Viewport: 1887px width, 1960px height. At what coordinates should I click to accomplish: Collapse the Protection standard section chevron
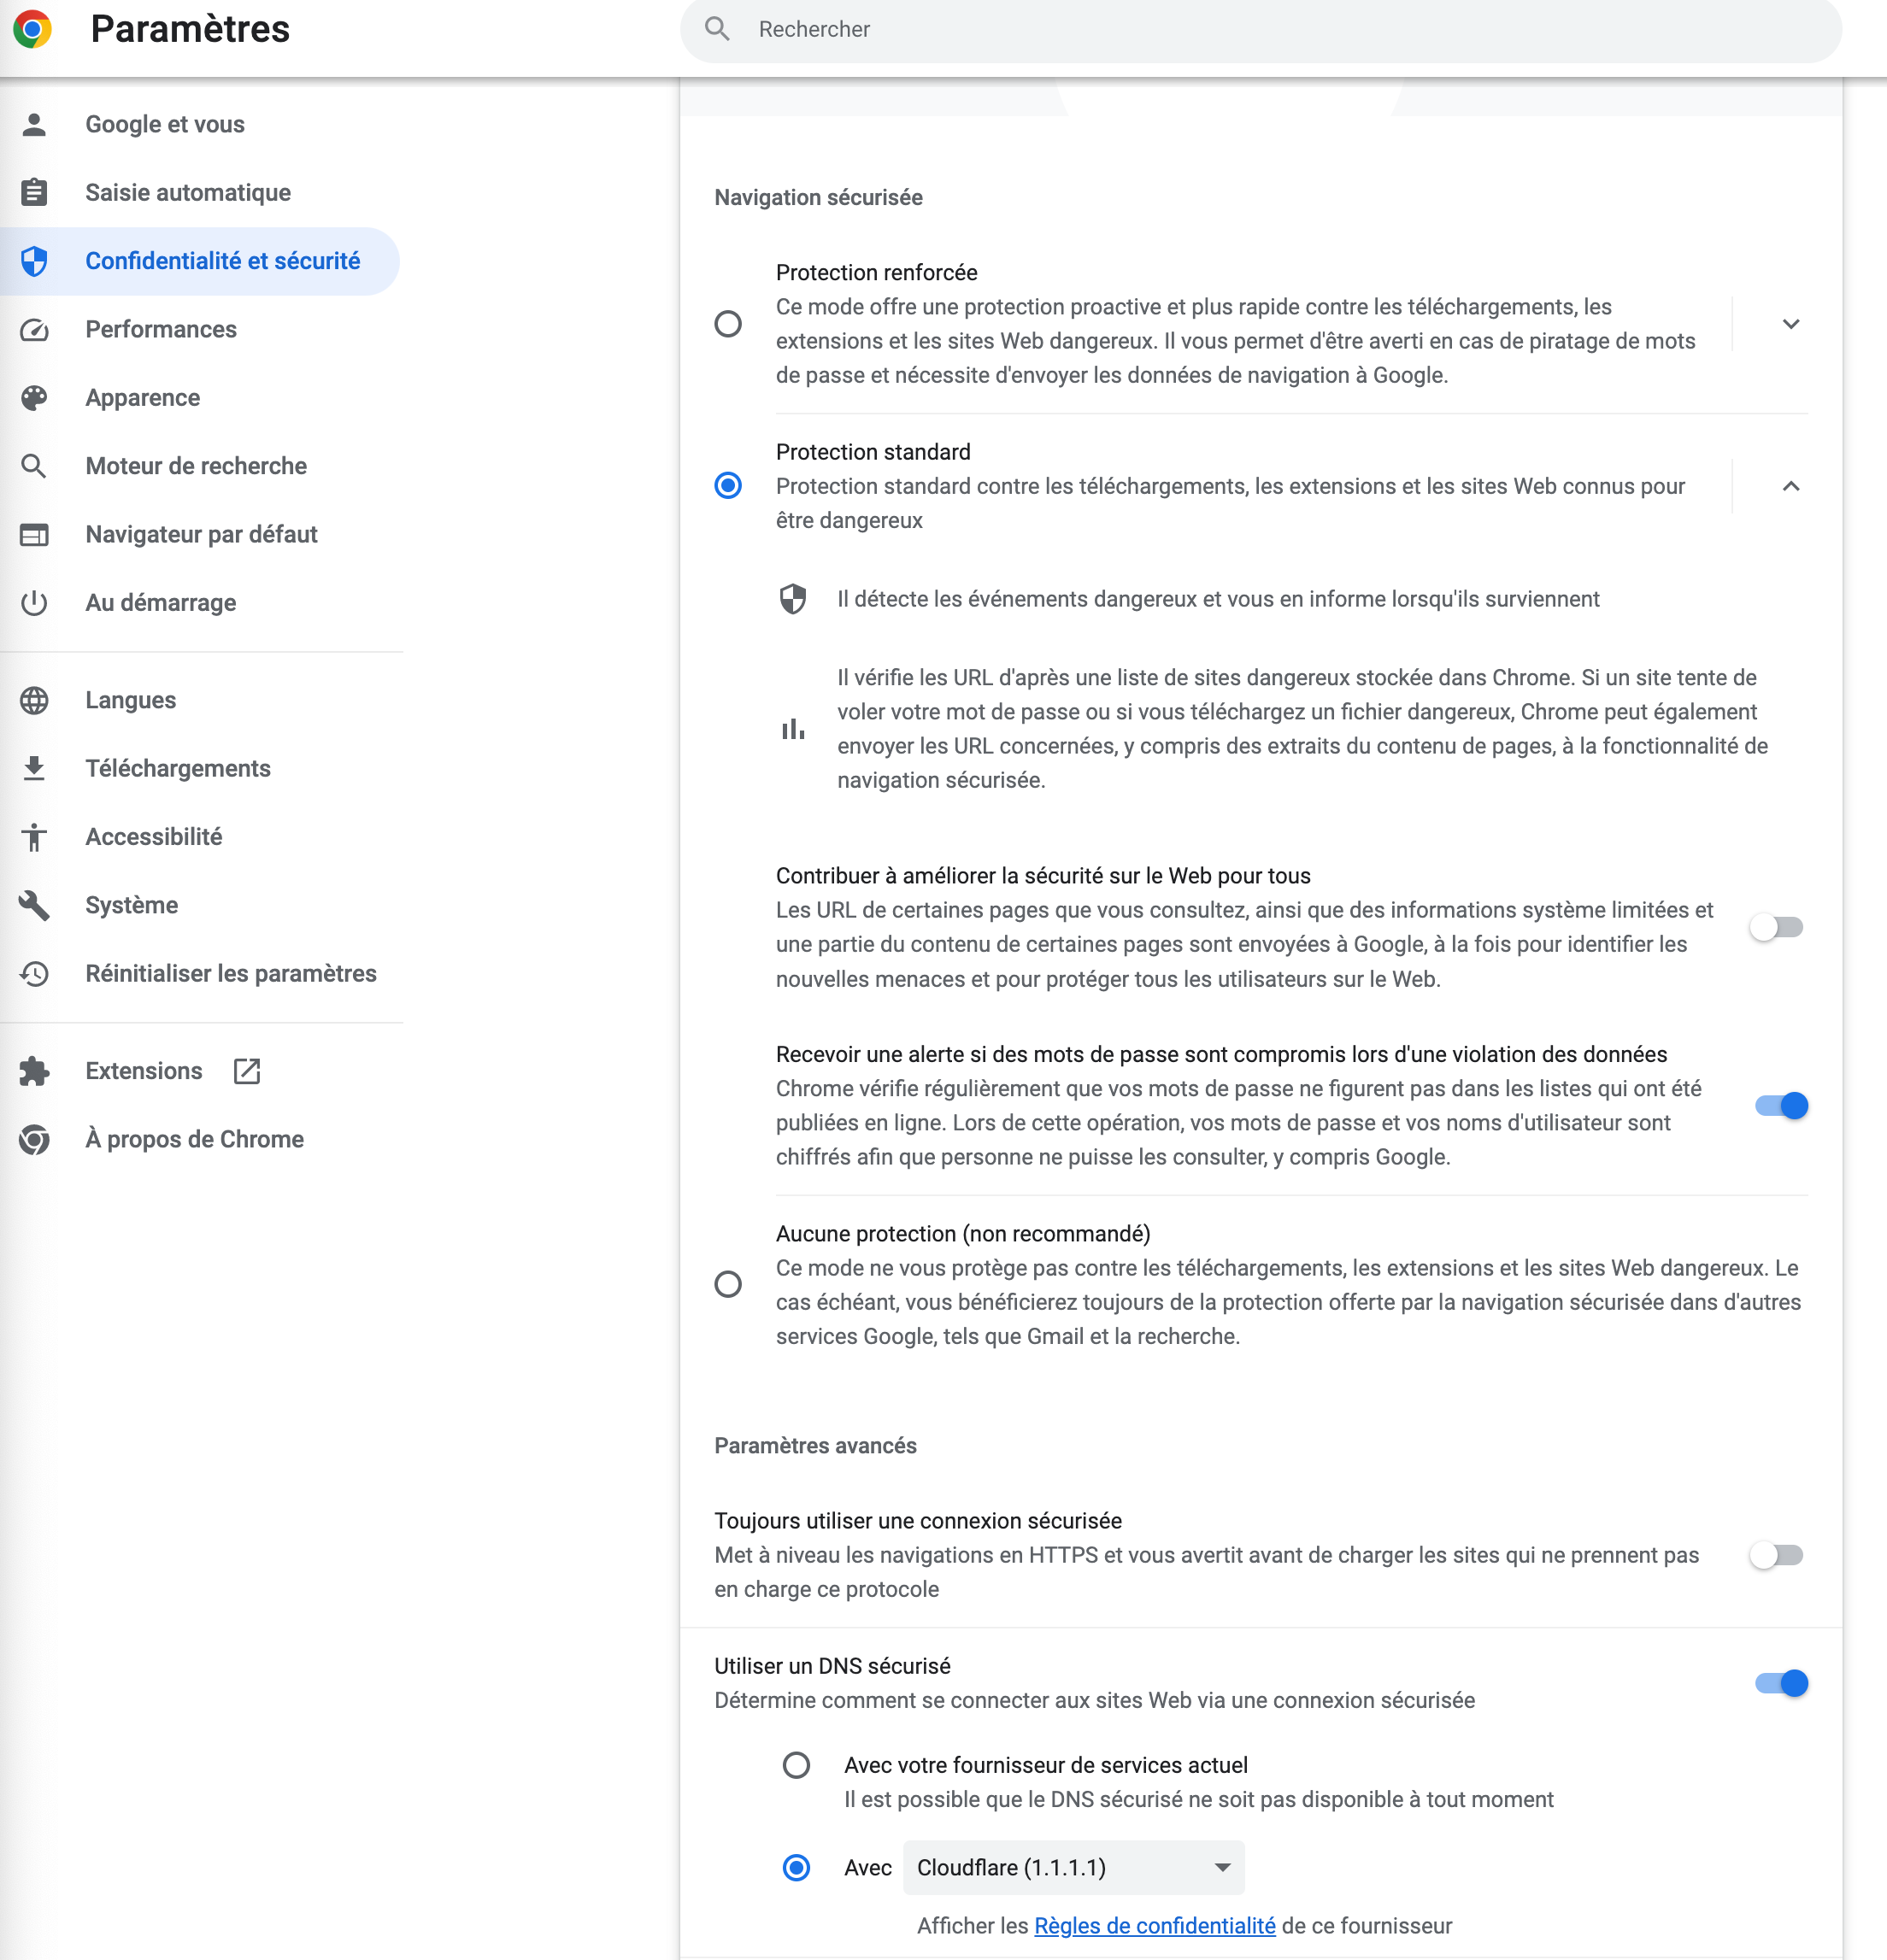[1790, 486]
